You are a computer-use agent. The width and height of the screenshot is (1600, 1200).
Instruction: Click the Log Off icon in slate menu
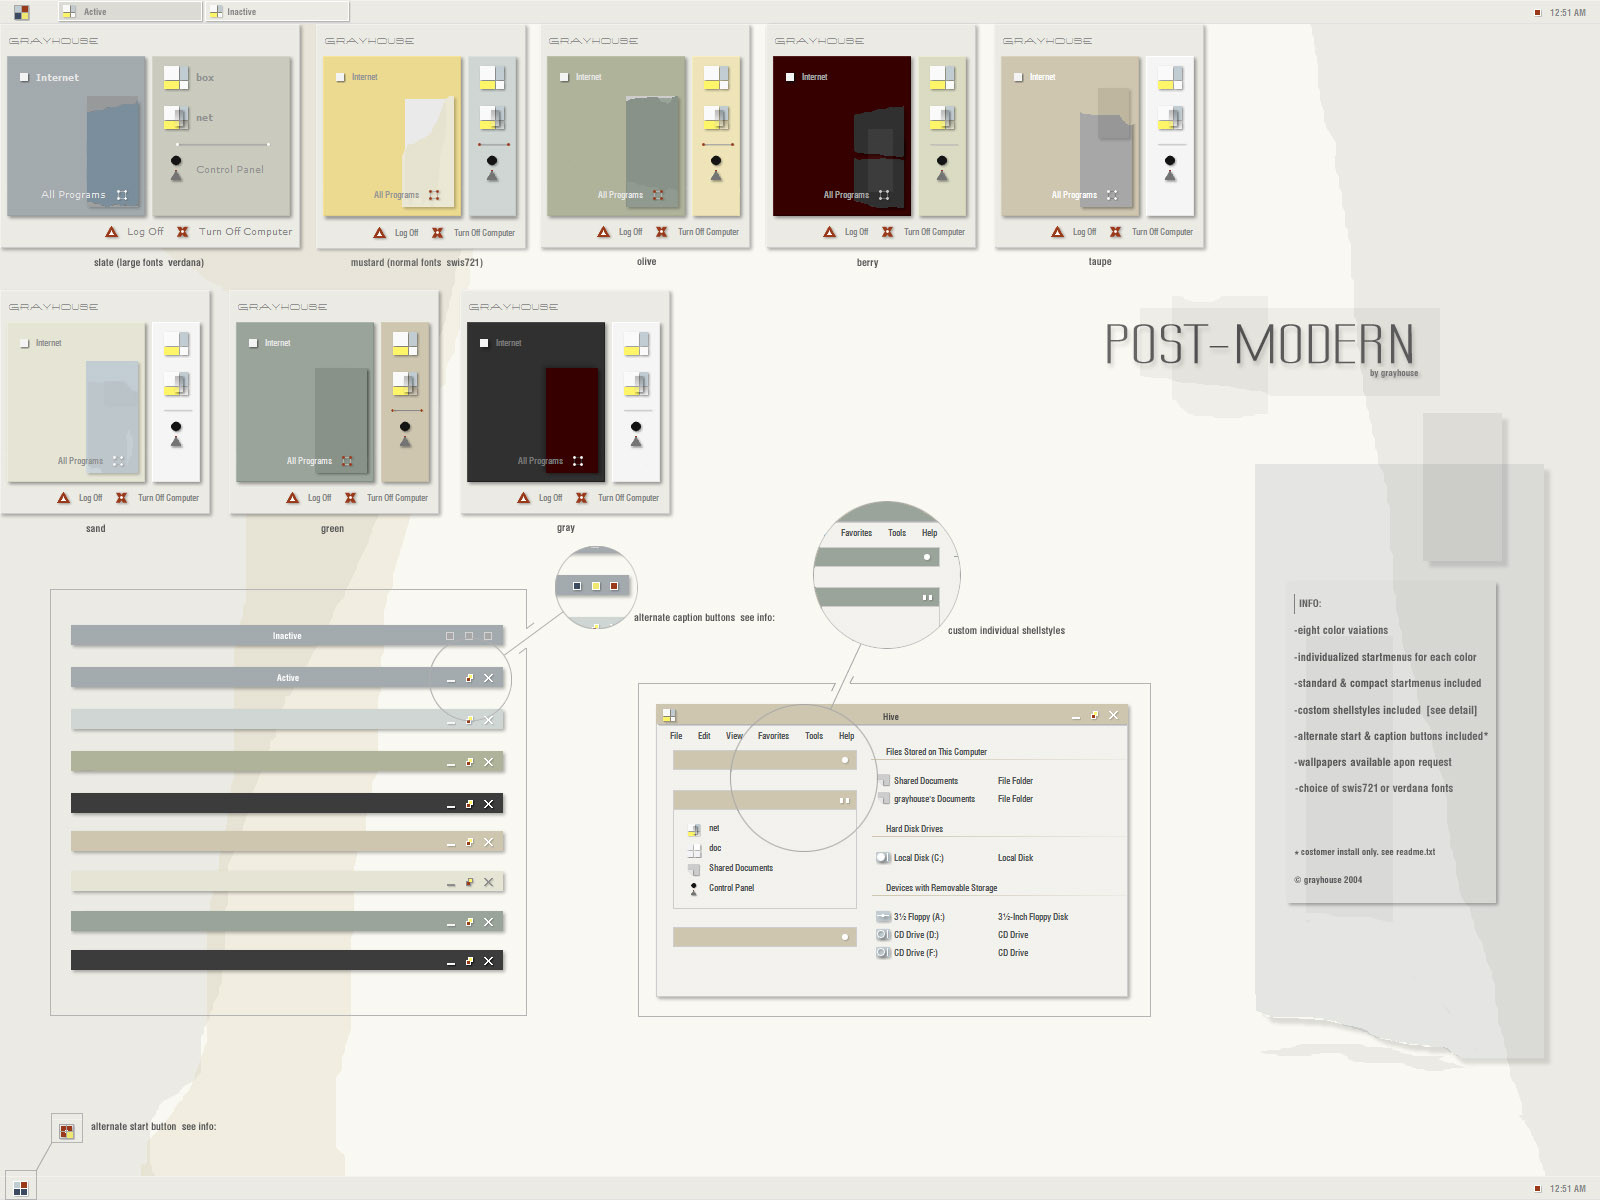tap(112, 232)
